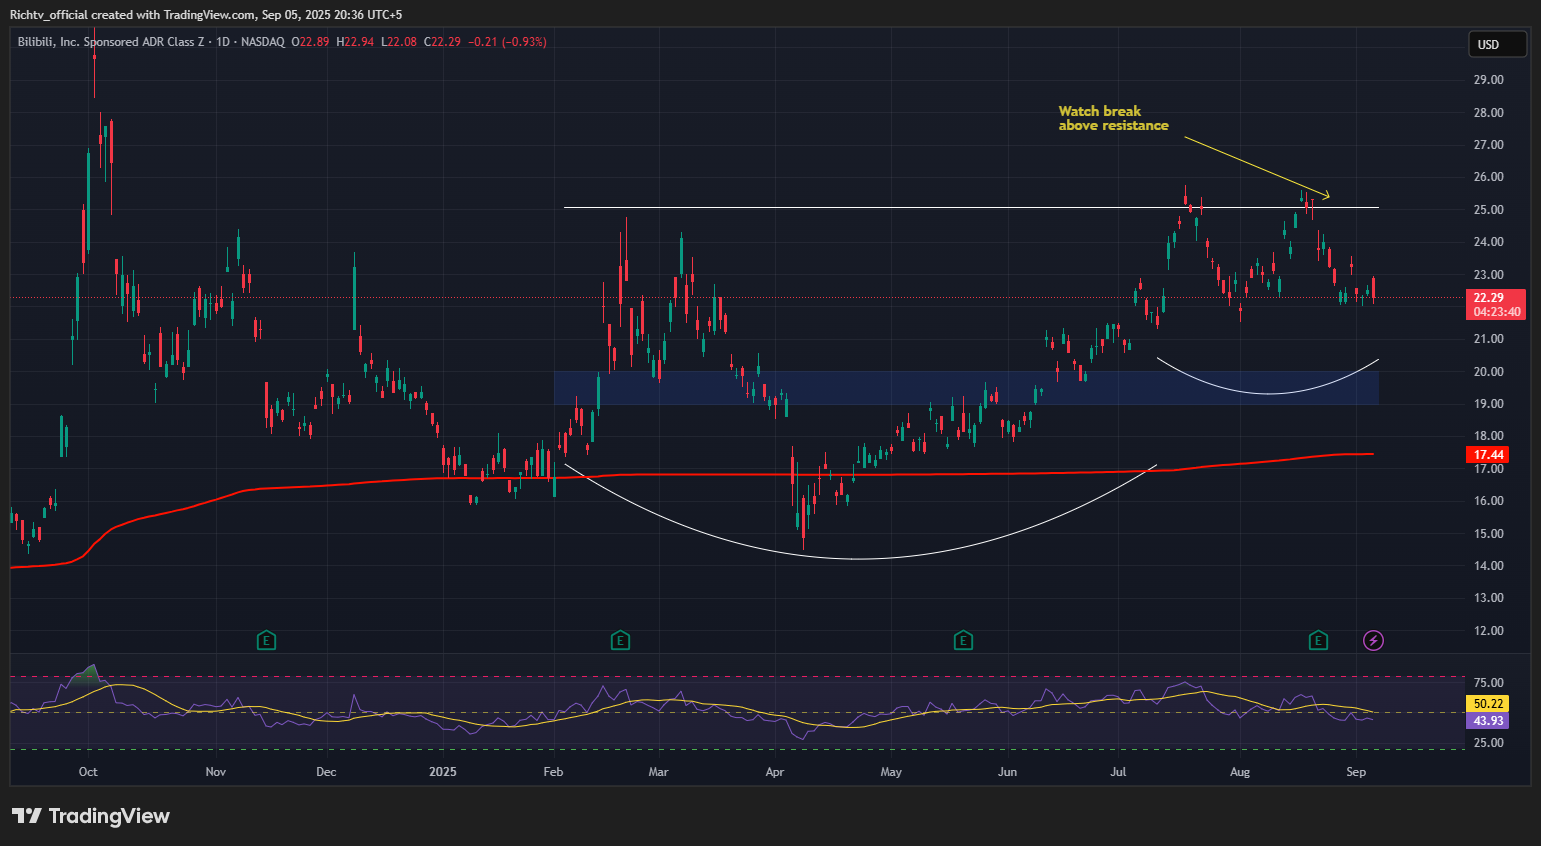This screenshot has height=846, width=1541.
Task: Click the purple lightning event icon
Action: (x=1373, y=640)
